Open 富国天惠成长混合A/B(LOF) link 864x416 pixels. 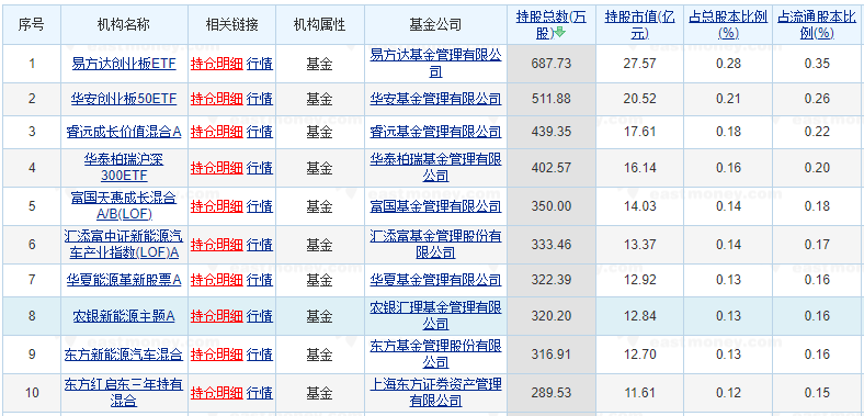pos(124,206)
